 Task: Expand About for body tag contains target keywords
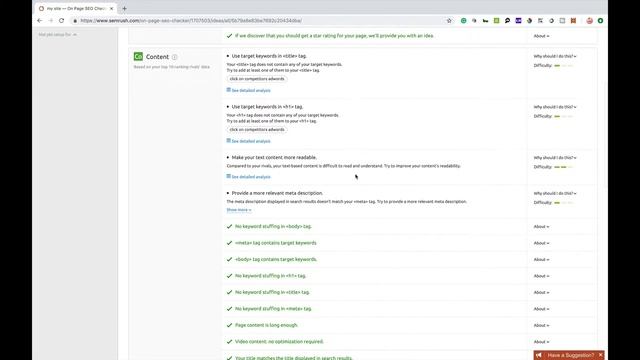[x=541, y=260]
